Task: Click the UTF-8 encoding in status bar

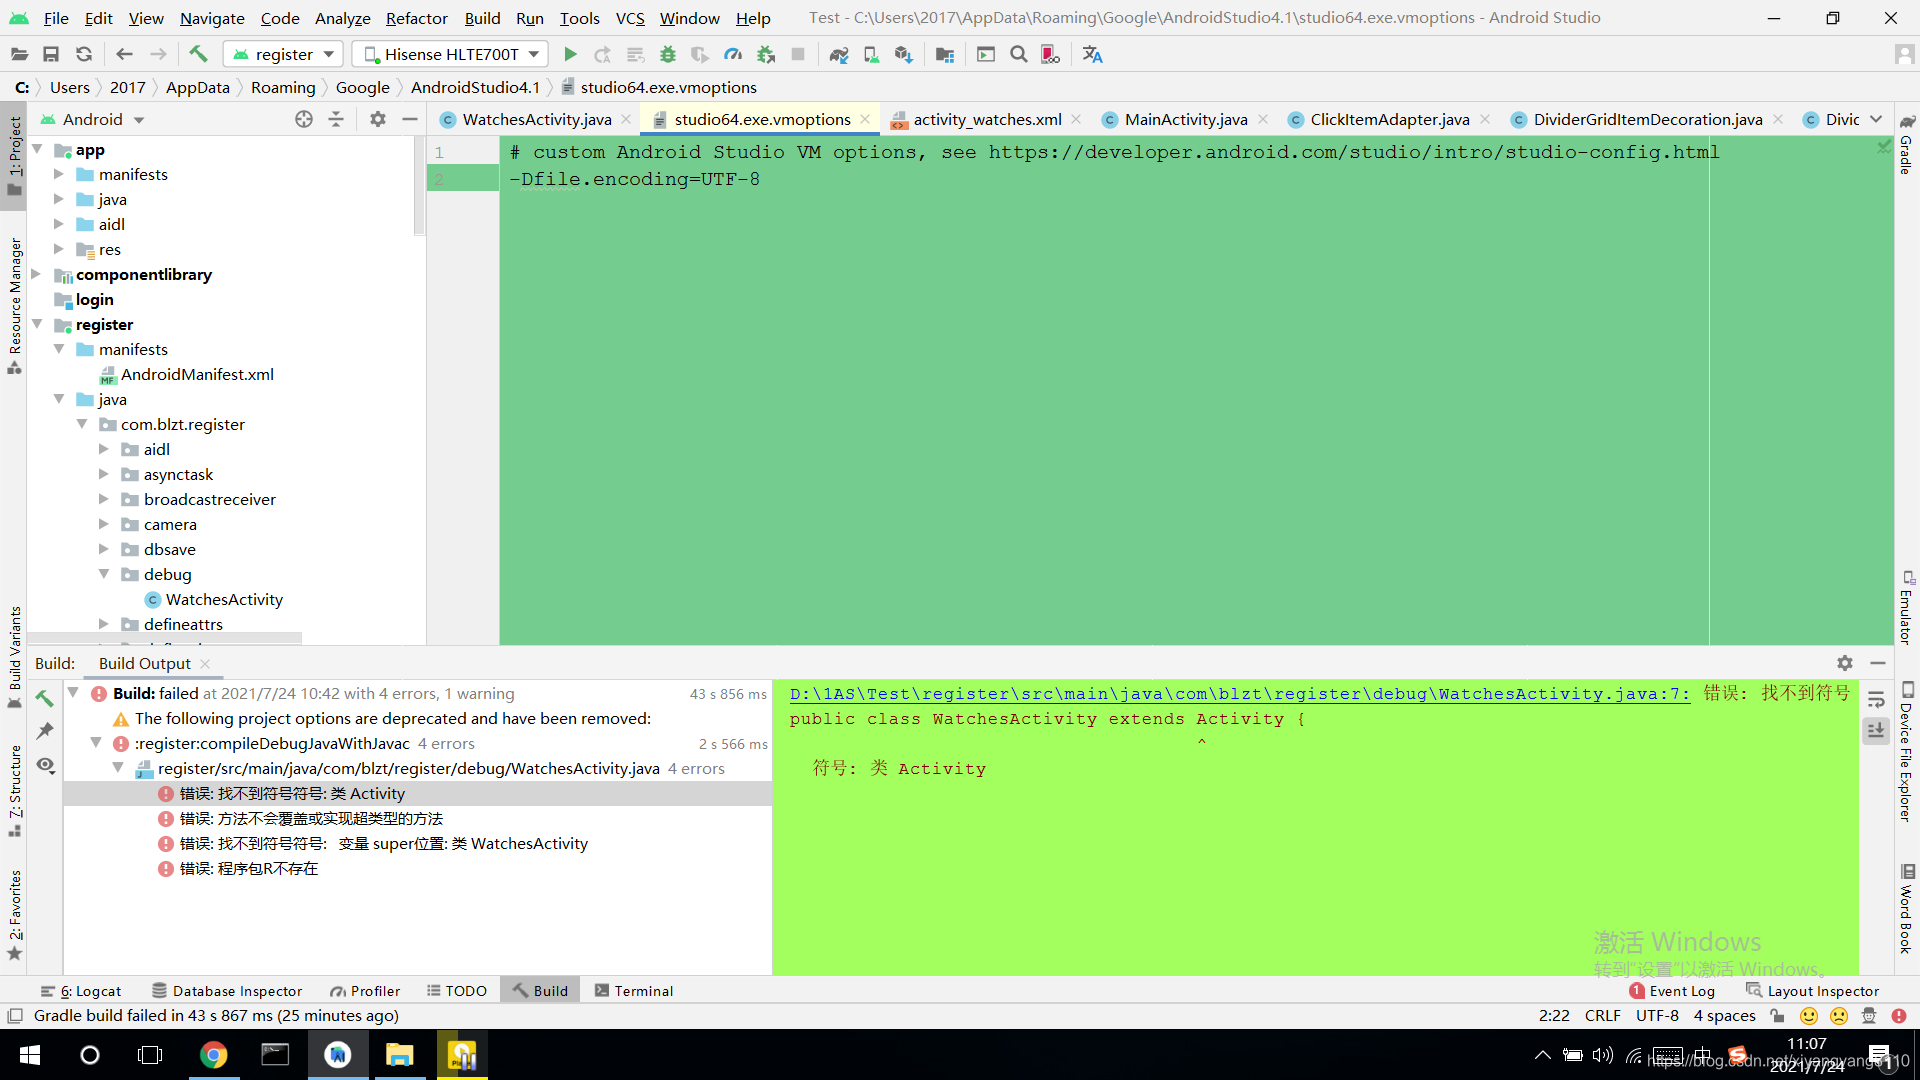Action: coord(1657,1015)
